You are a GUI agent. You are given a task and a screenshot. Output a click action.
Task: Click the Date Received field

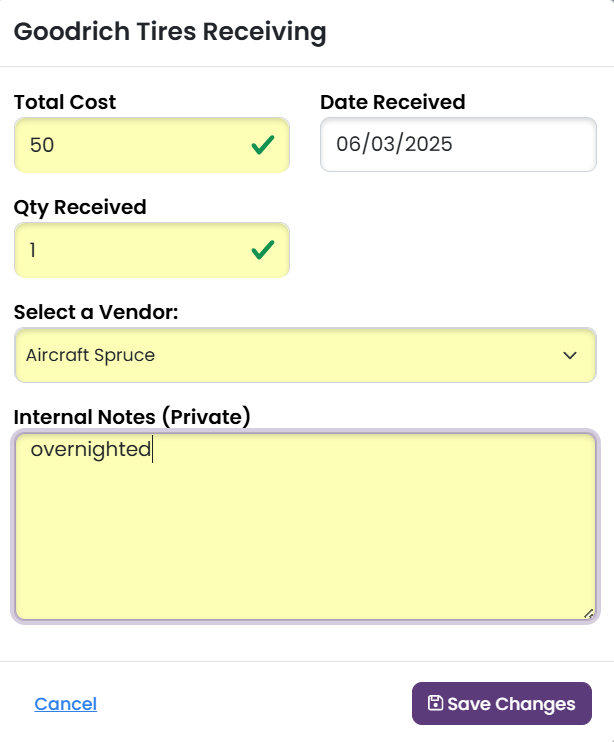point(458,144)
